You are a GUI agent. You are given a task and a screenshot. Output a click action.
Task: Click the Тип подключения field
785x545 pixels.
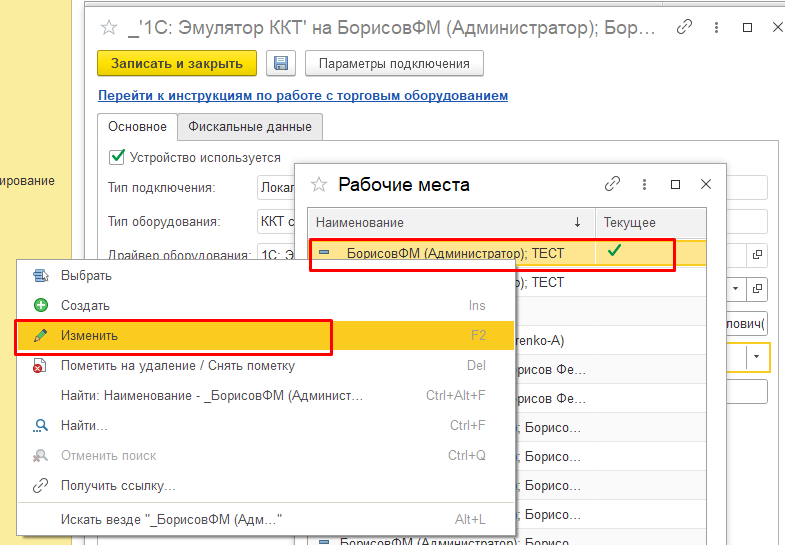pyautogui.click(x=512, y=188)
